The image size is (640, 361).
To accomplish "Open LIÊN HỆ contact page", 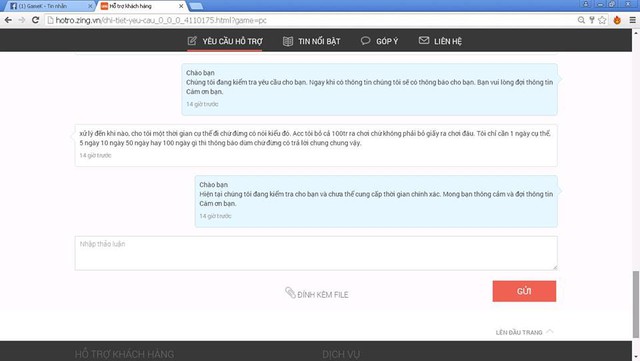I will [440, 41].
